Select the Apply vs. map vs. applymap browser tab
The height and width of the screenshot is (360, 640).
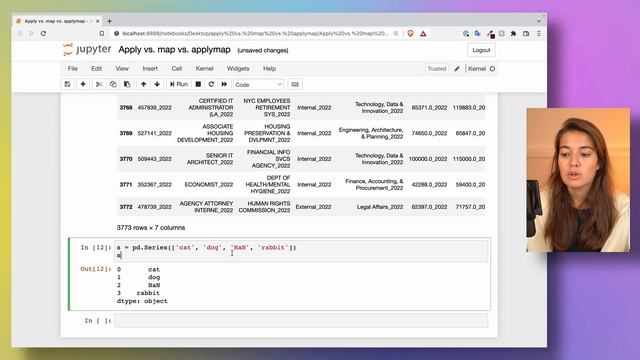56,21
